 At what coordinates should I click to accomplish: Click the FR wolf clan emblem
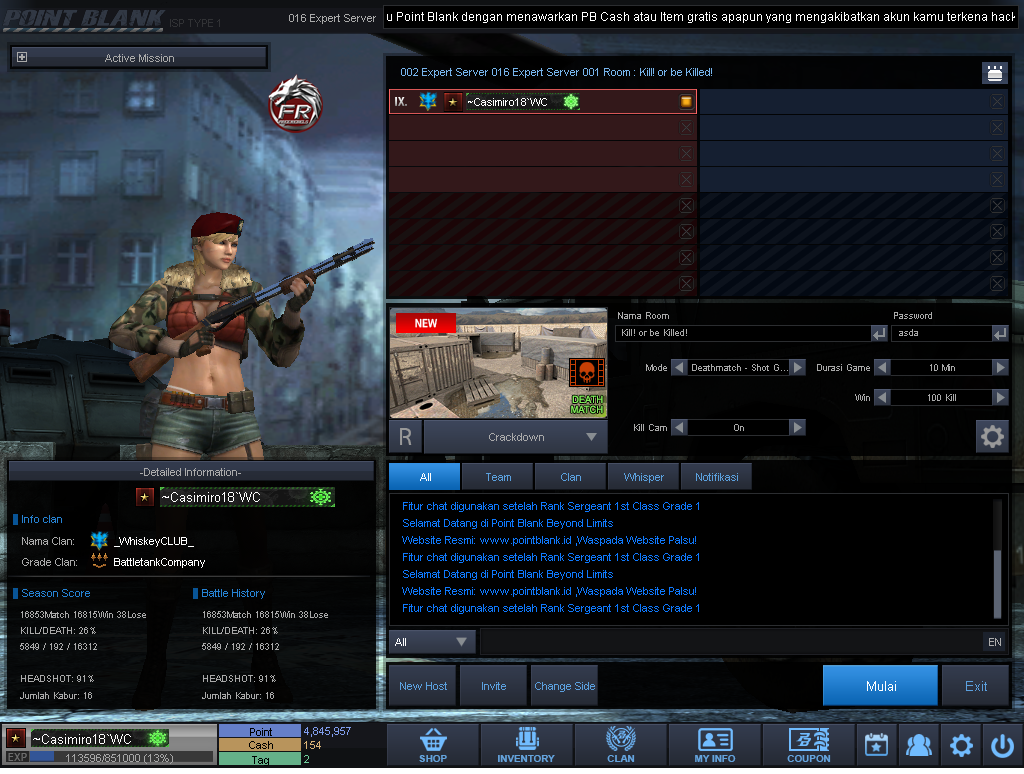click(296, 105)
